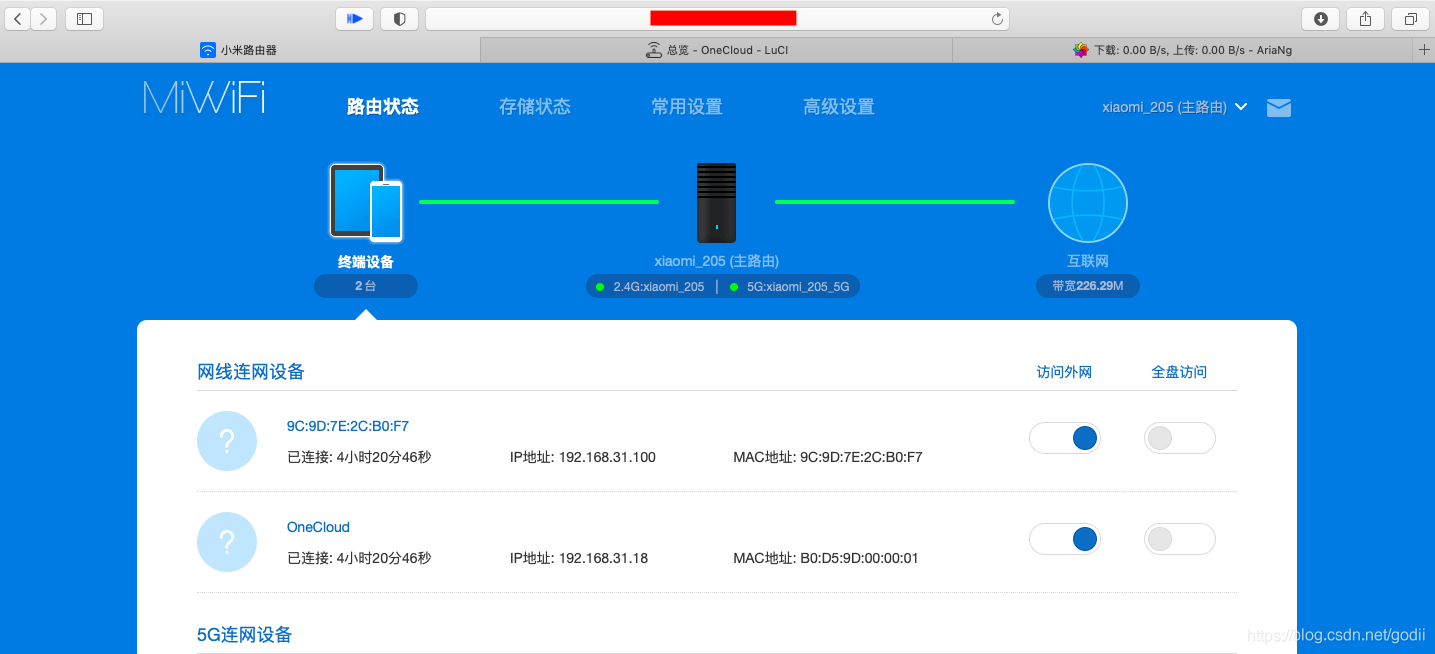The height and width of the screenshot is (654, 1435).
Task: Reload the page via the refresh icon
Action: click(x=996, y=19)
